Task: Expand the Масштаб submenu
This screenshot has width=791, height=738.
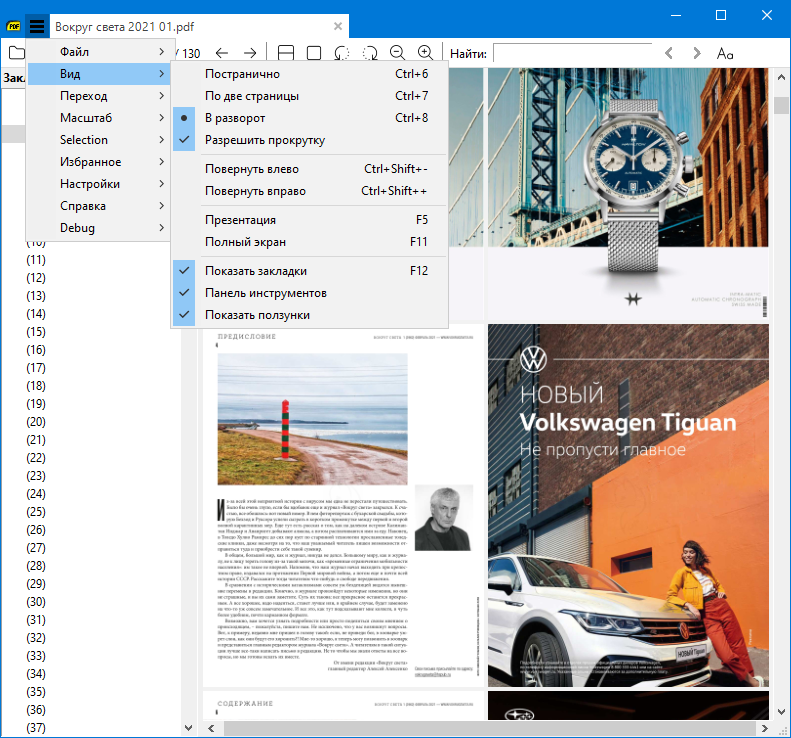Action: [98, 118]
